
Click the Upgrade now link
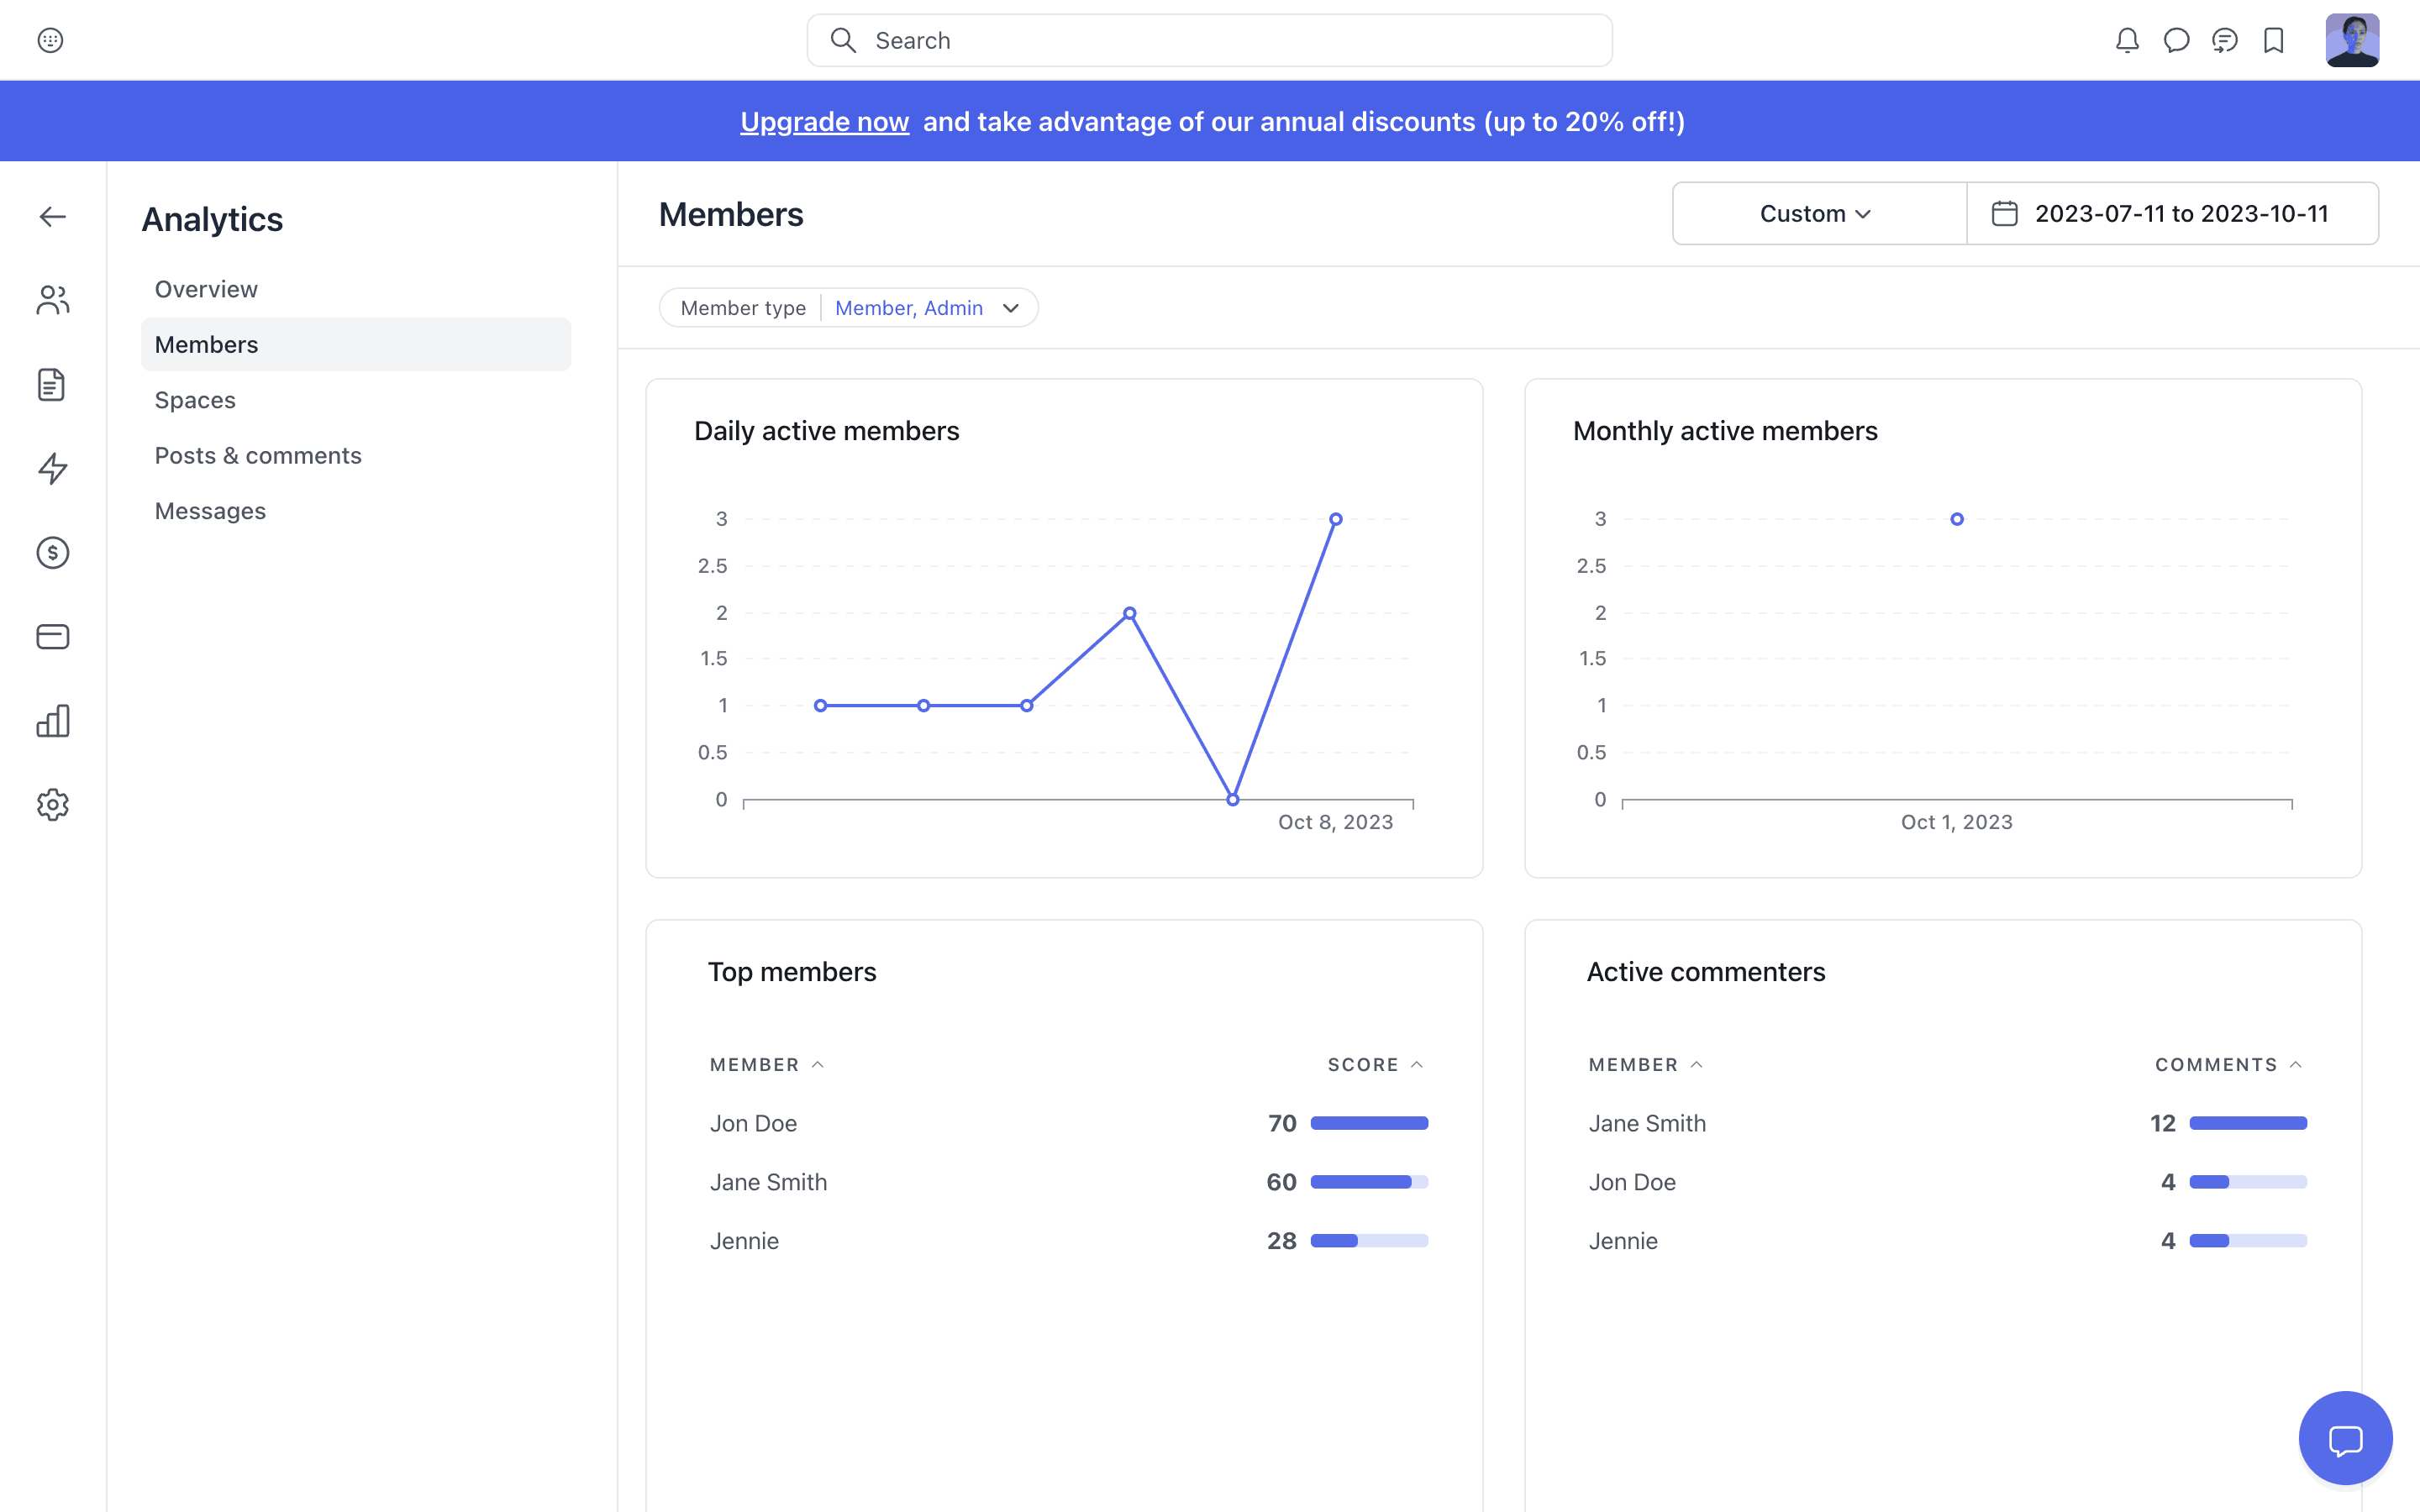click(824, 122)
